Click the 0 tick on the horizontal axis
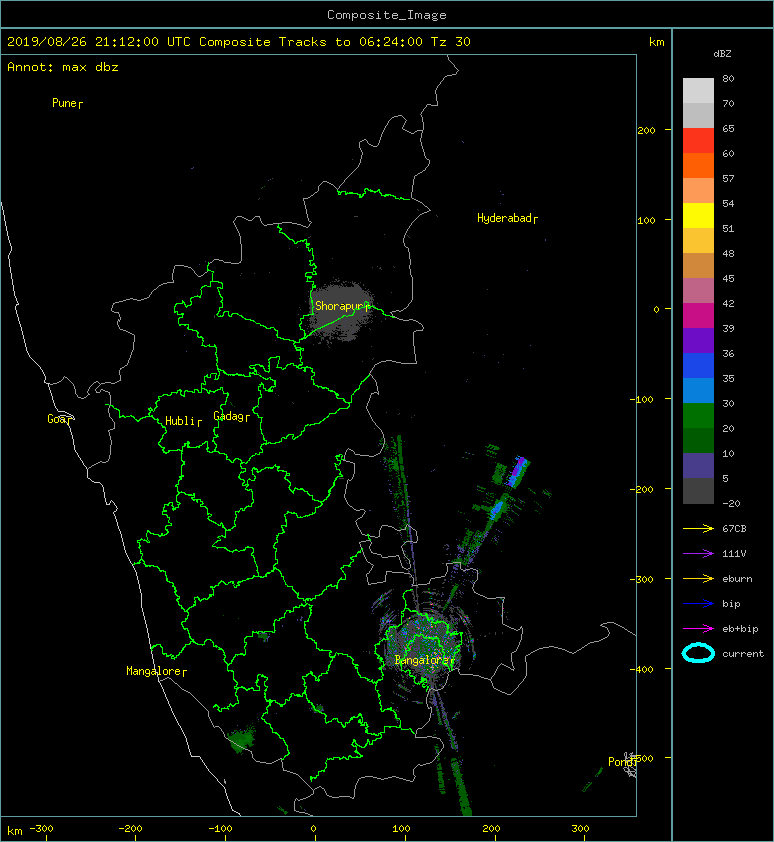Image resolution: width=774 pixels, height=842 pixels. (x=314, y=829)
